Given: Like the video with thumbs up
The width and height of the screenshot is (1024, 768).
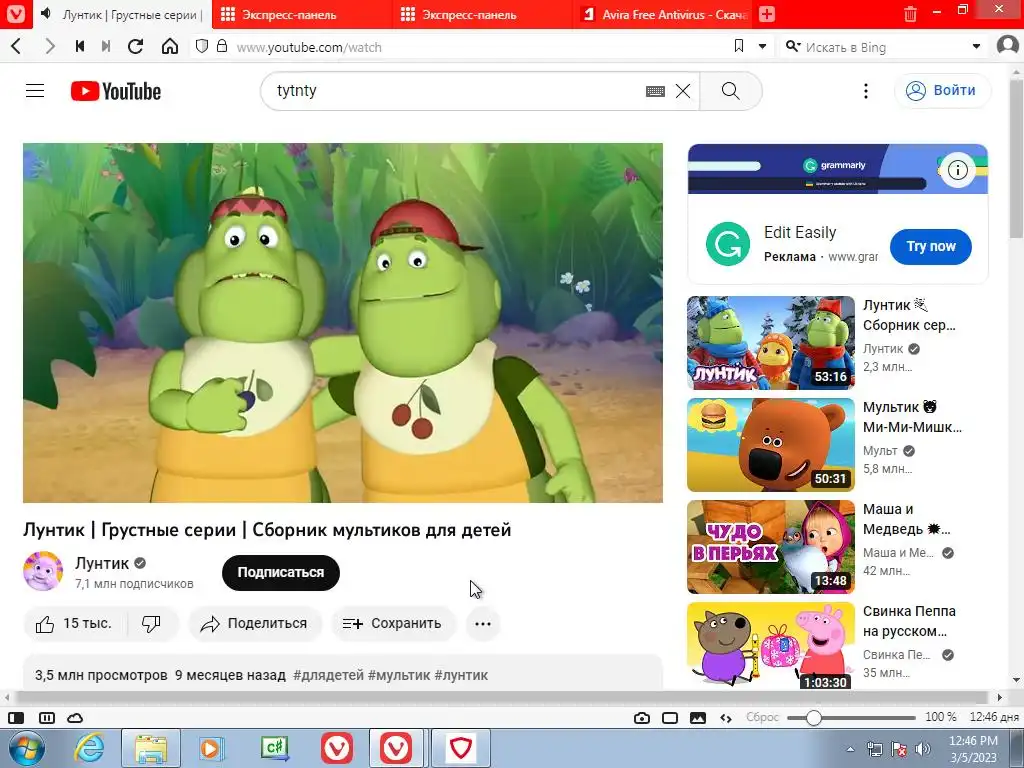Looking at the screenshot, I should click(75, 624).
